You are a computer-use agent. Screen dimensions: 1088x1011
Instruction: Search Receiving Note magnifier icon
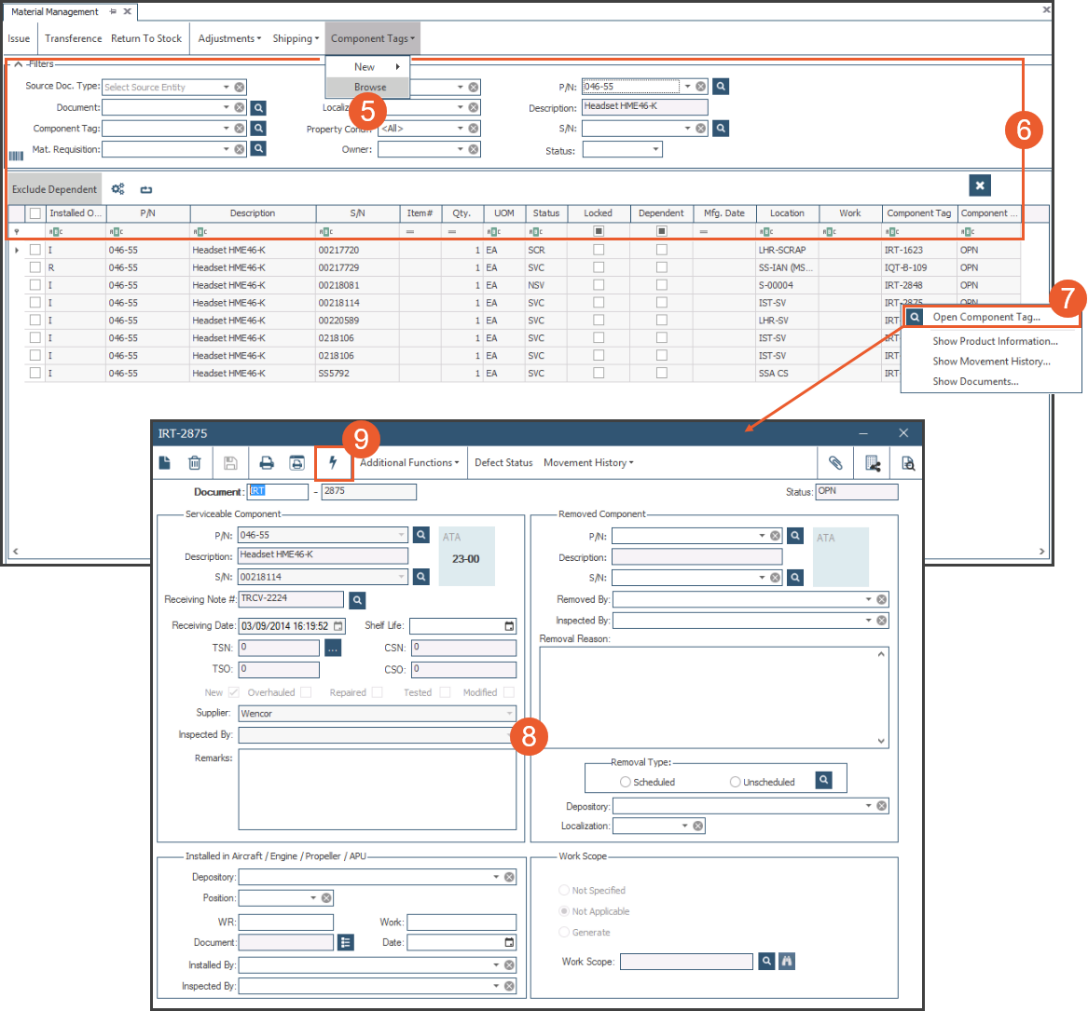coord(357,600)
